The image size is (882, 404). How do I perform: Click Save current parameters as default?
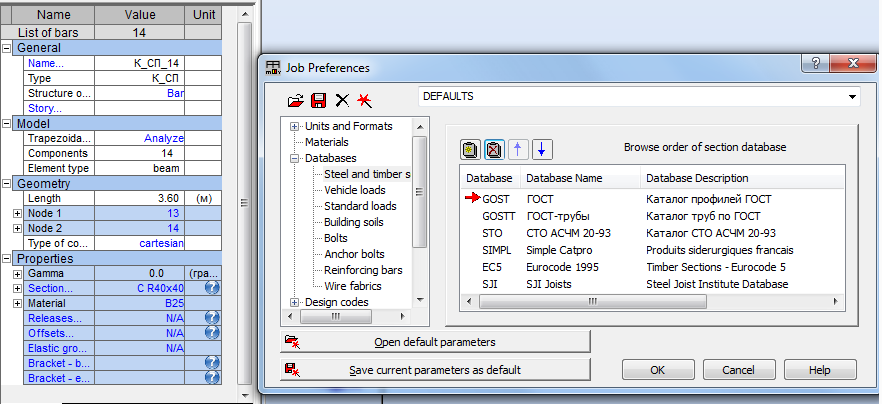click(435, 370)
